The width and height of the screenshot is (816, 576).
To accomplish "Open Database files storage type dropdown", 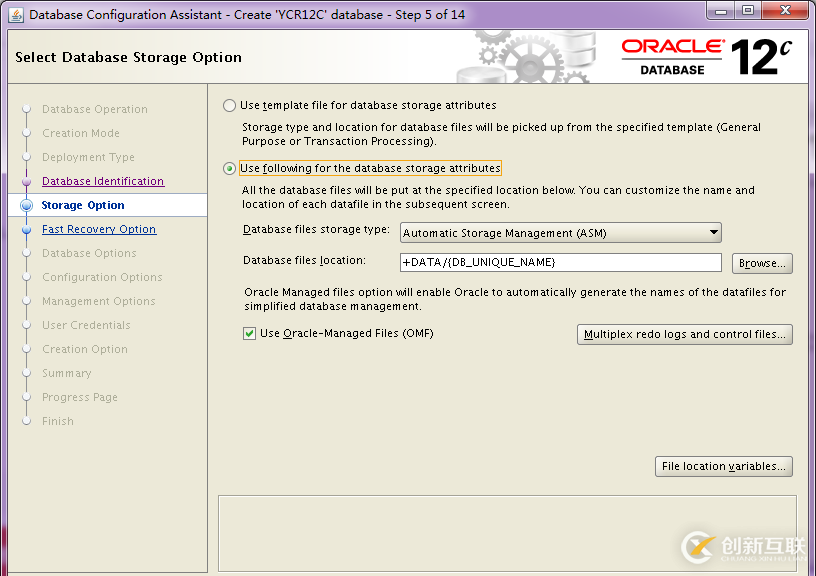I will (x=560, y=233).
